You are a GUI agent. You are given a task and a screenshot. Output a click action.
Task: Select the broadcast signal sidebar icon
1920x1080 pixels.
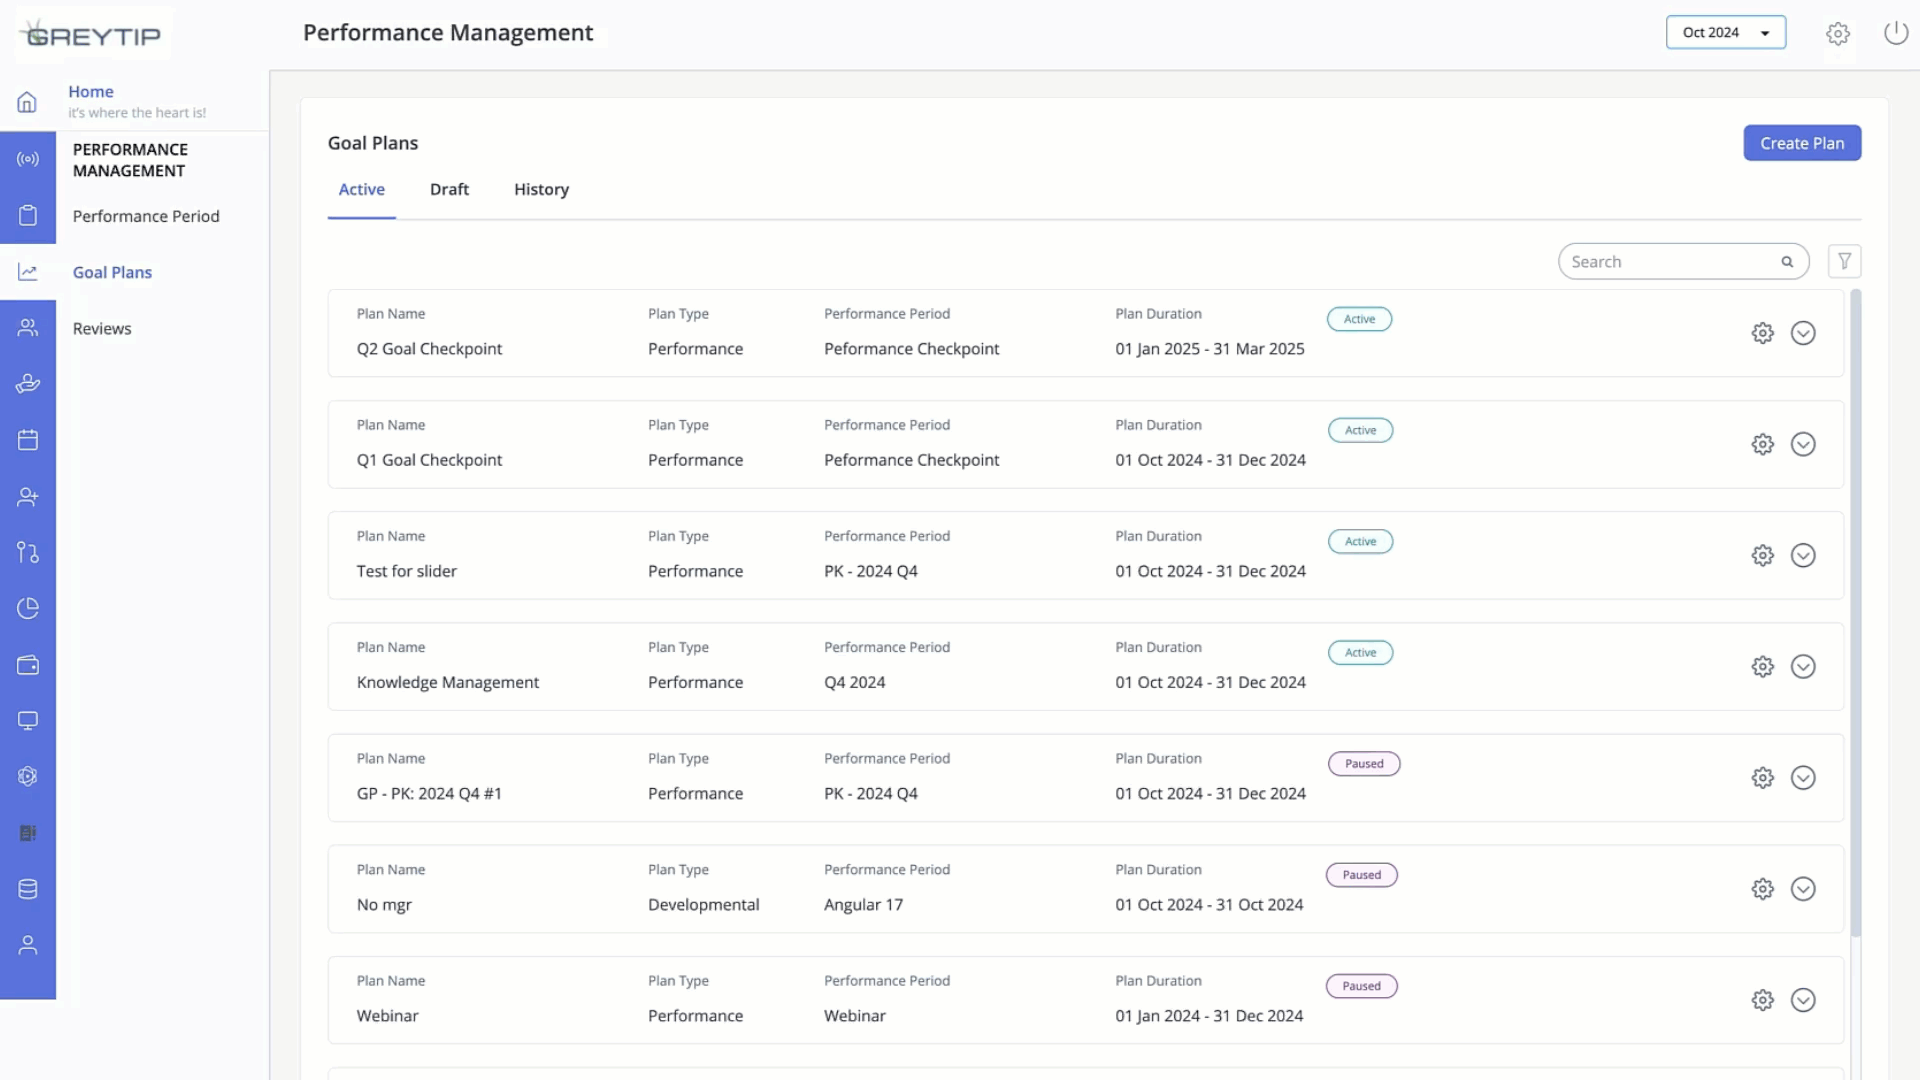tap(27, 159)
